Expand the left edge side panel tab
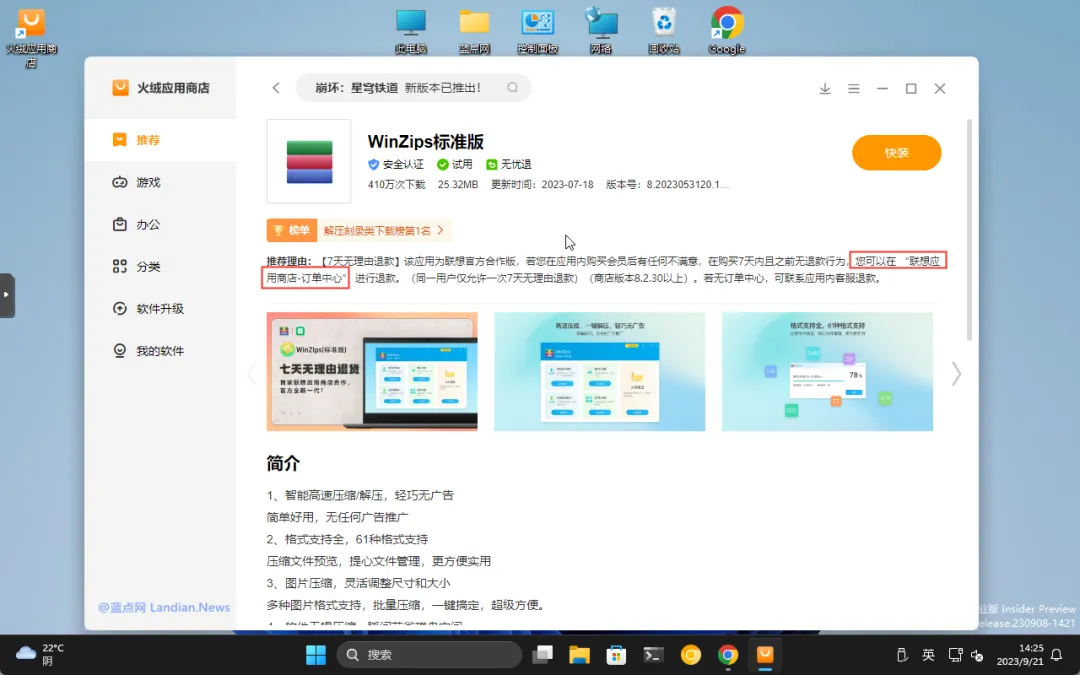This screenshot has width=1080, height=675. coord(7,295)
